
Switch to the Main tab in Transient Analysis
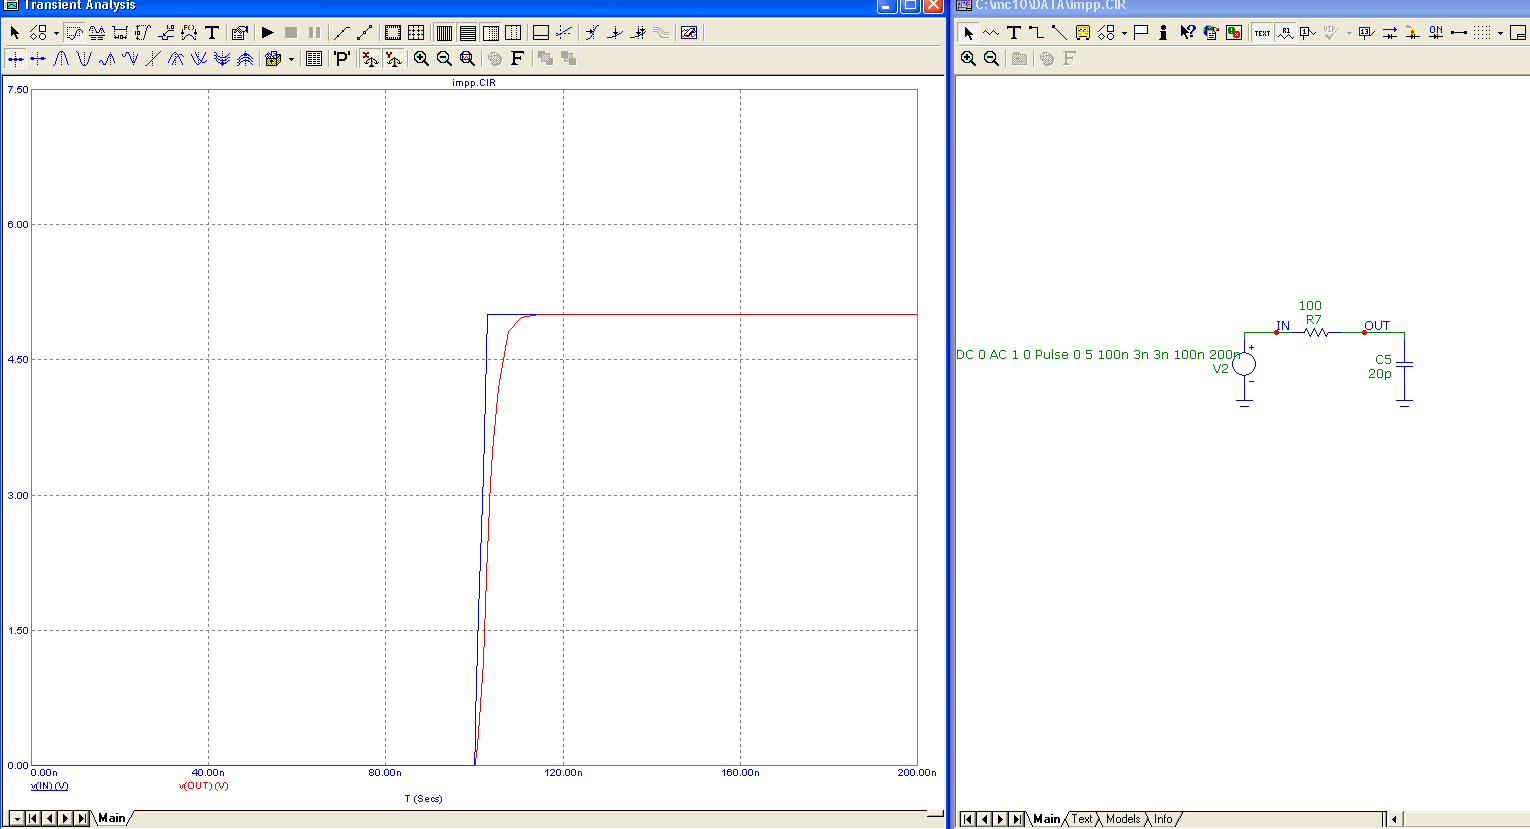click(x=111, y=818)
